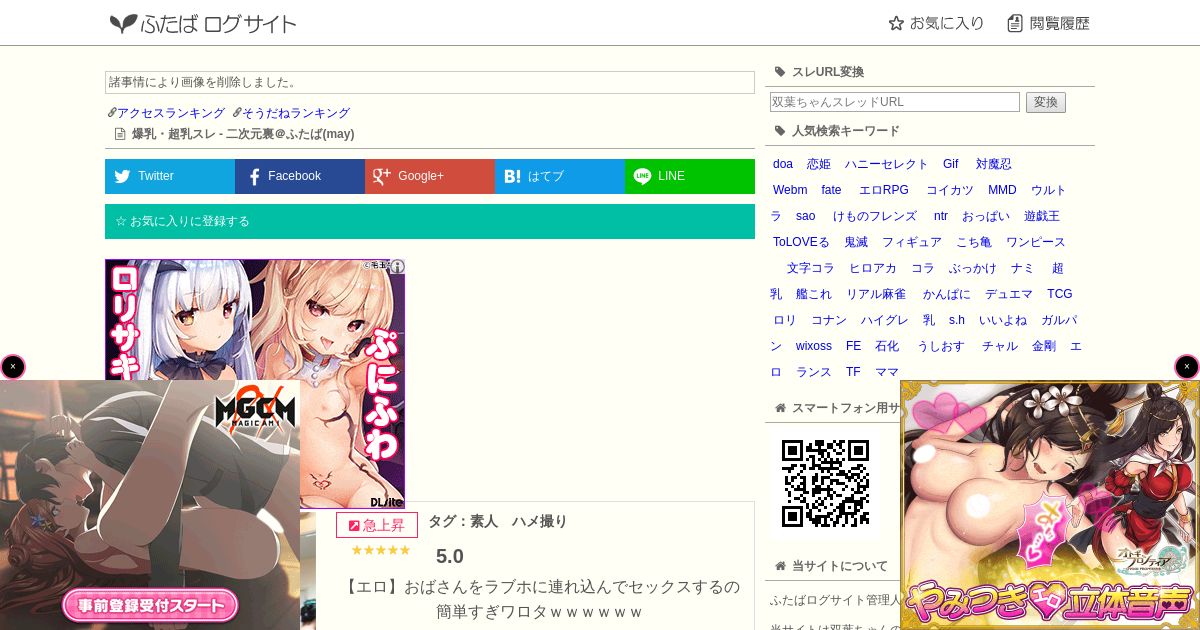The width and height of the screenshot is (1200, 630).
Task: Select keyword ToLOVEる
Action: pos(802,242)
